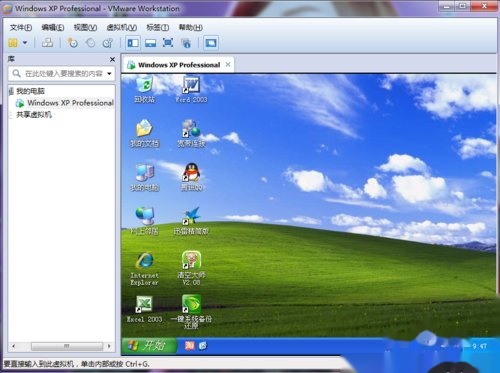Screen dimensions: 500x373
Task: Toggle the thumbnail bar view icon
Action: (150, 43)
